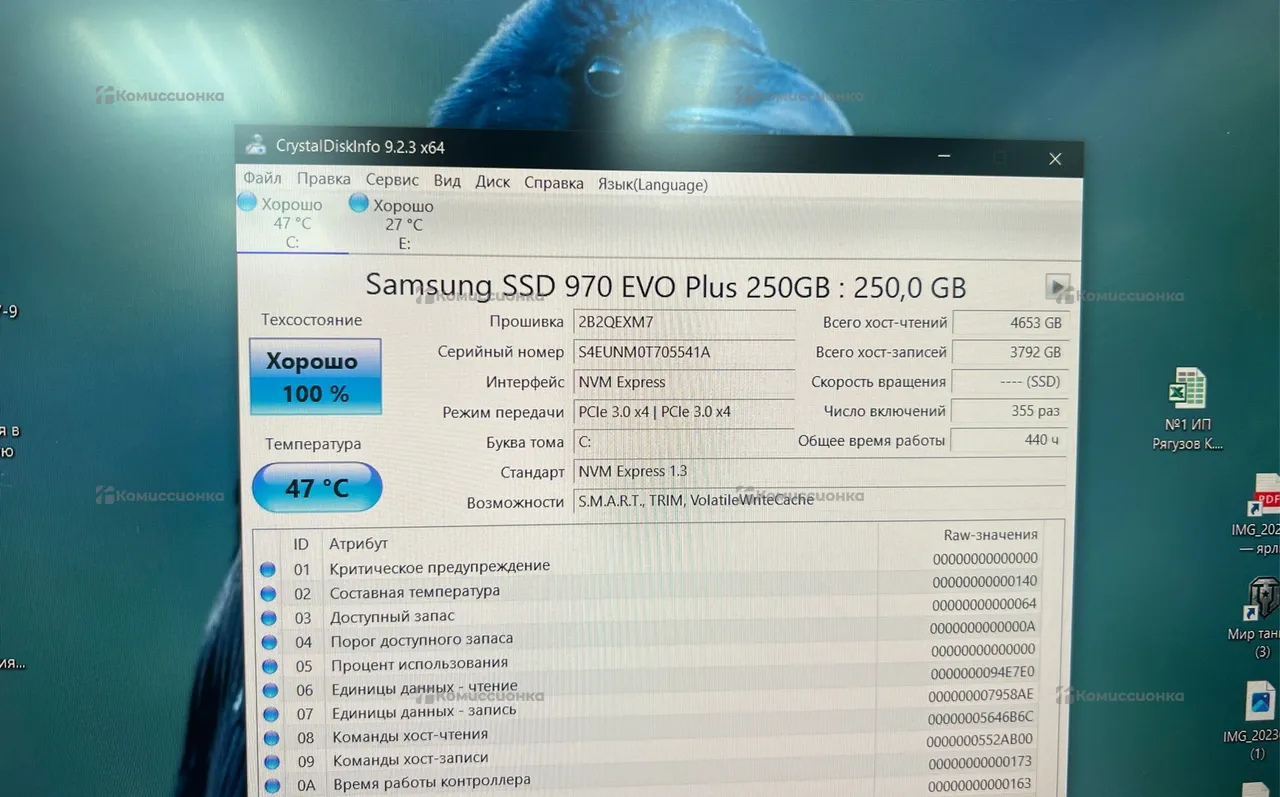Image resolution: width=1280 pixels, height=797 pixels.
Task: Click the CrystalDiskInfo title bar app icon
Action: click(x=256, y=144)
